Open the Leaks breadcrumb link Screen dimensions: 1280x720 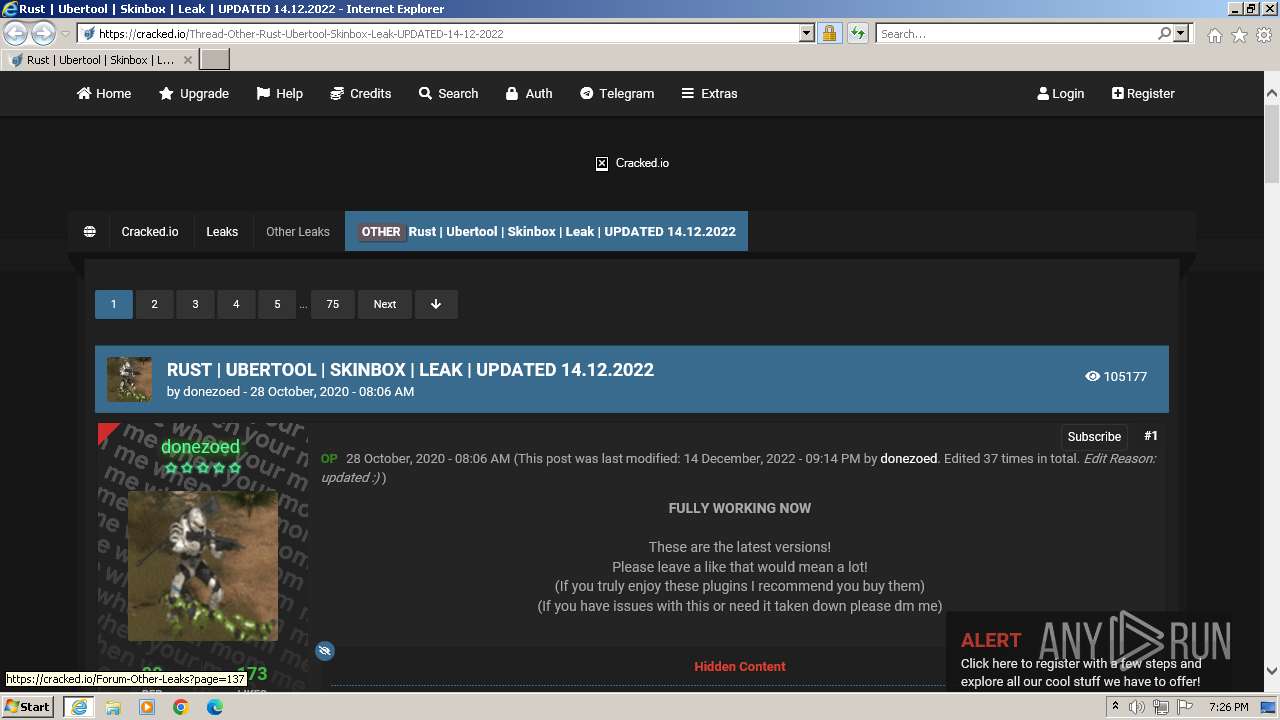coord(222,231)
